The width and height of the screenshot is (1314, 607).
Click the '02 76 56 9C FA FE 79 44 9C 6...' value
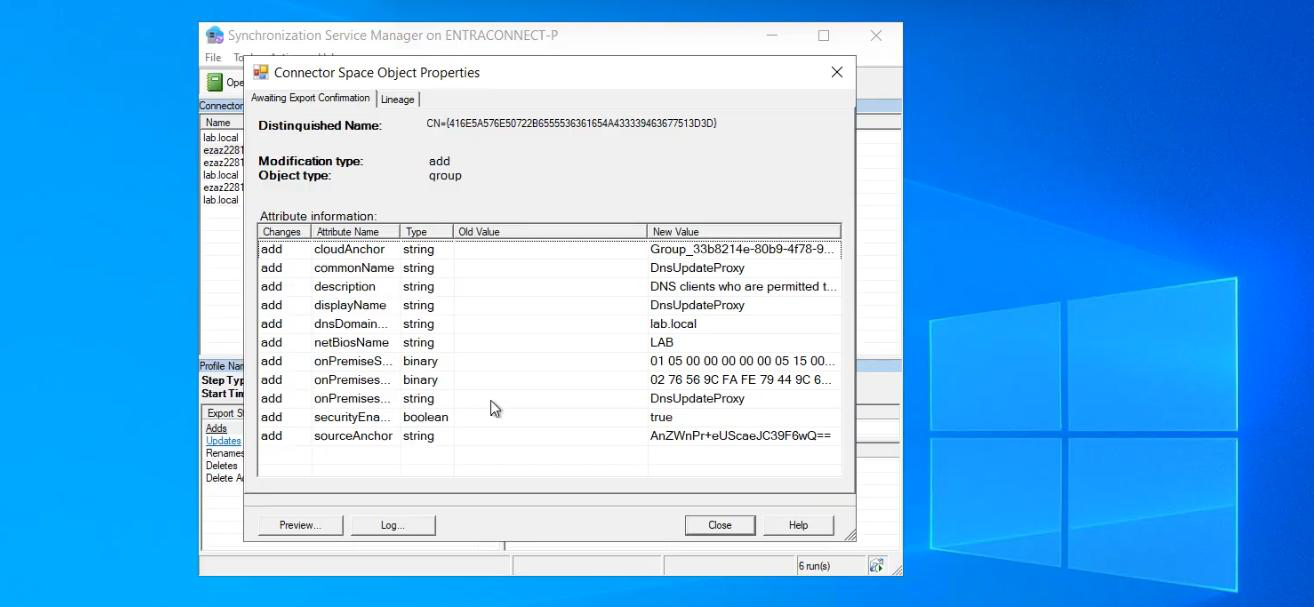pos(741,380)
